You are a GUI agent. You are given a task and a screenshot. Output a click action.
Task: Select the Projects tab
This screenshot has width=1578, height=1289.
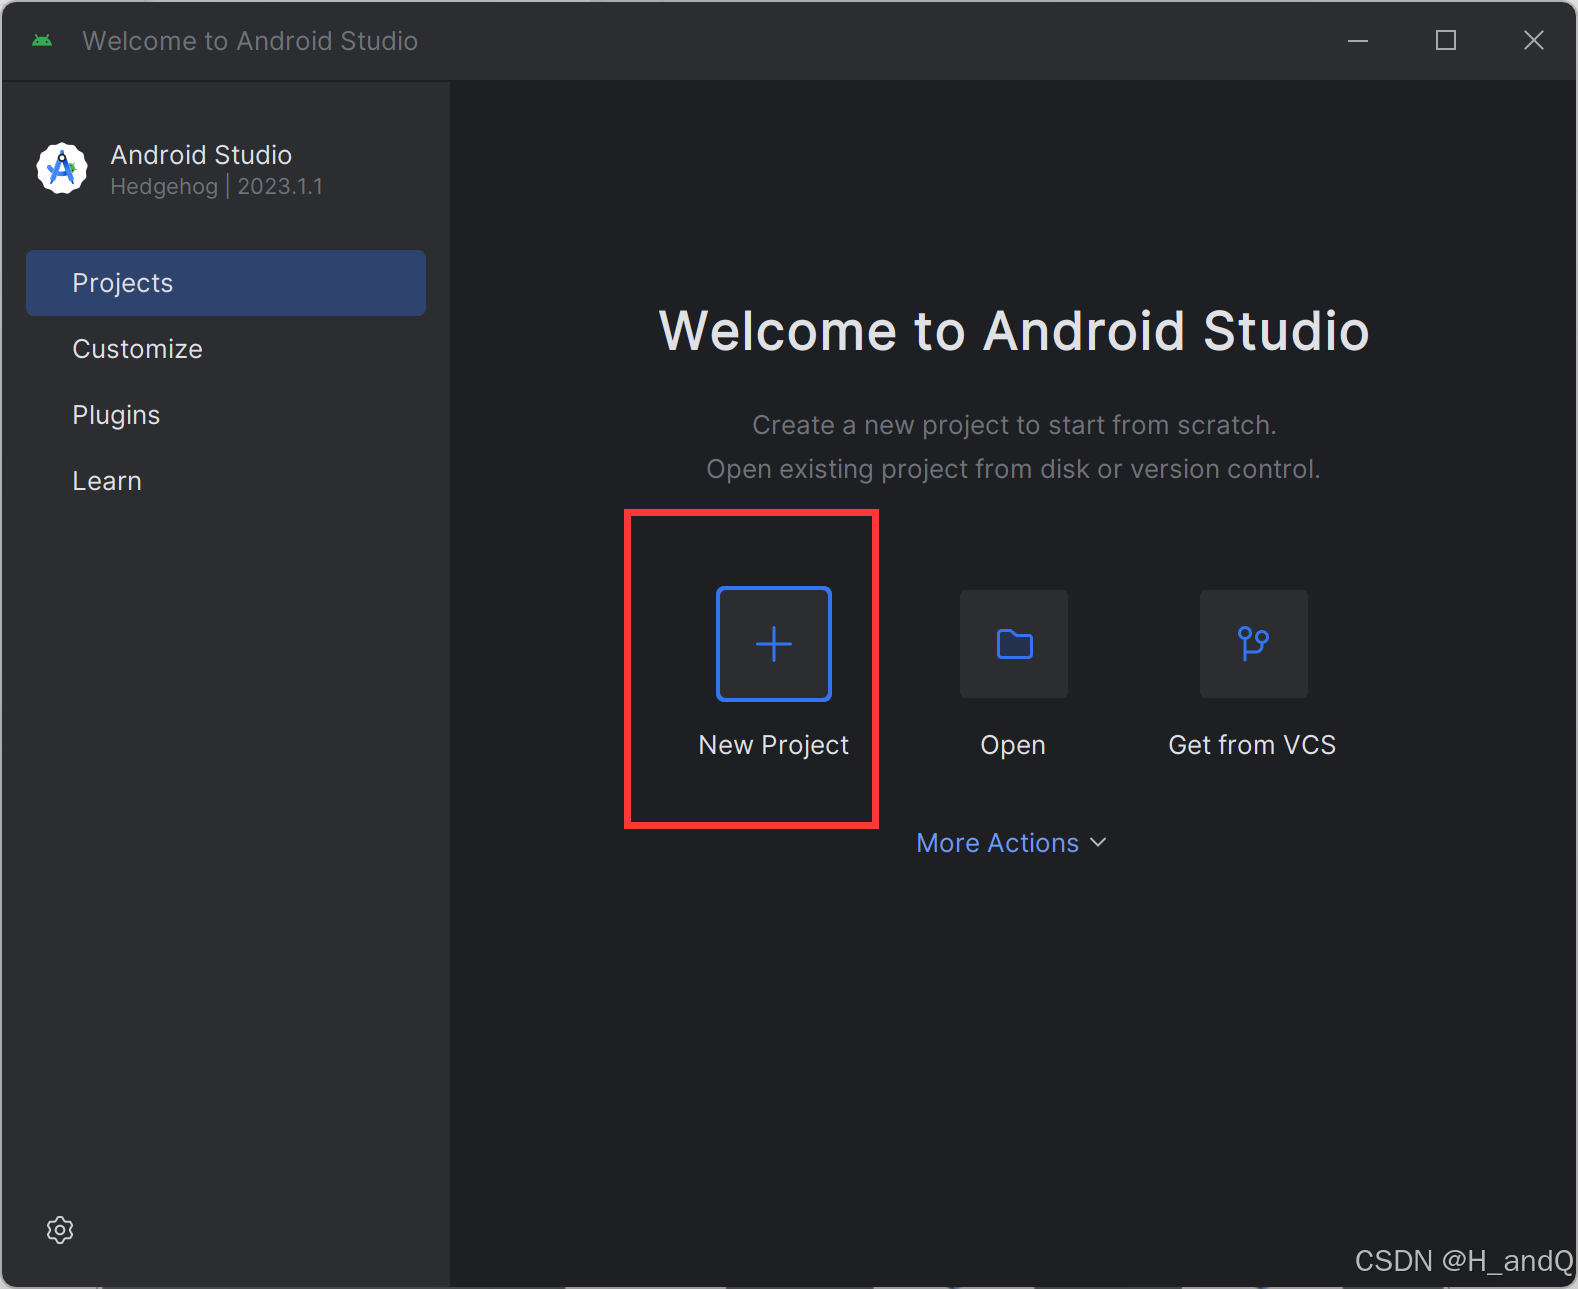226,283
